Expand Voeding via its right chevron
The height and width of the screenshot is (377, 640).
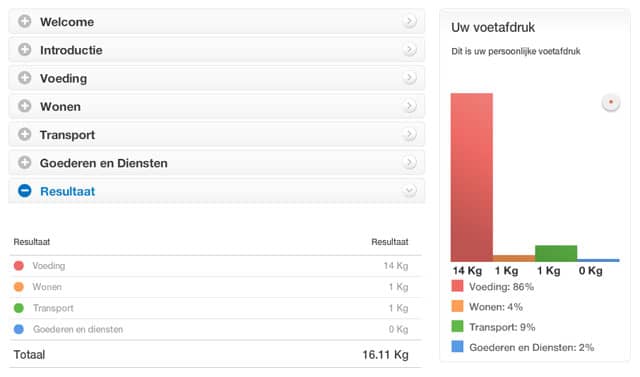[x=409, y=78]
